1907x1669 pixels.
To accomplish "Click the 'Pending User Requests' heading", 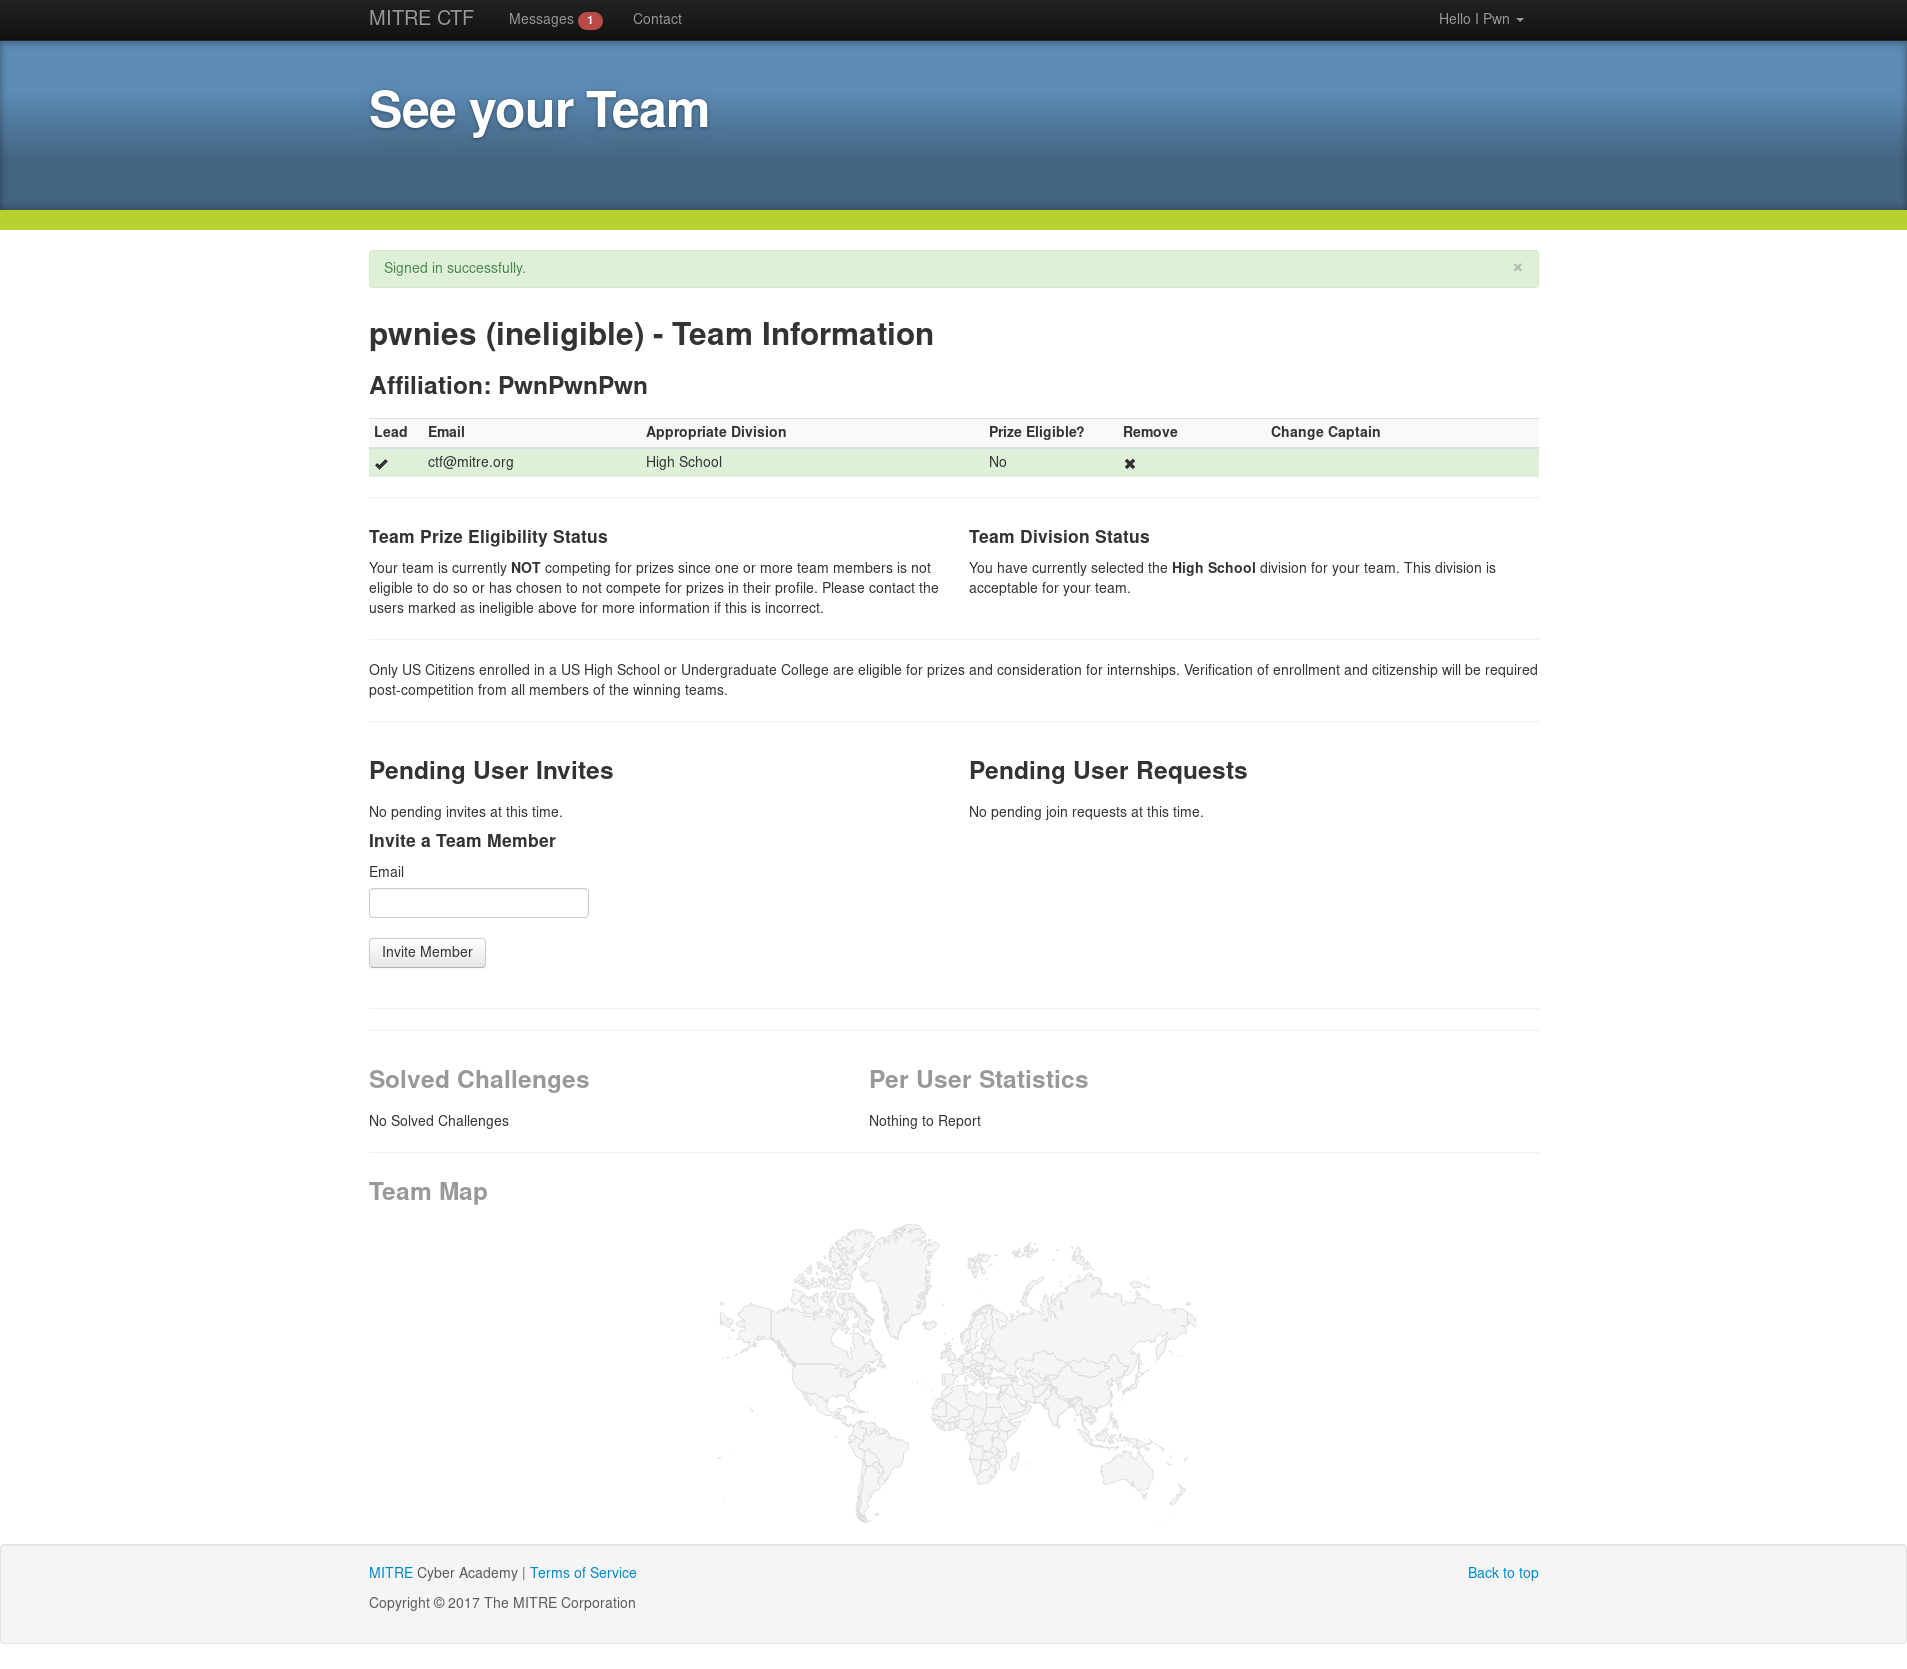I will 1108,771.
